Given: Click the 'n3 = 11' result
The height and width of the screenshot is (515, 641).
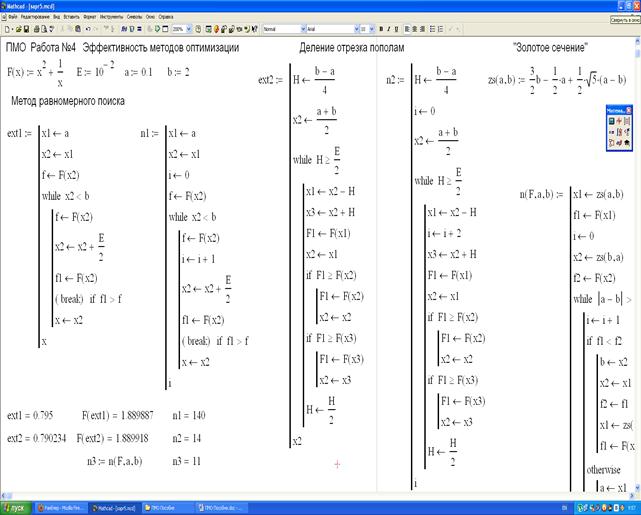Looking at the screenshot, I should 186,461.
